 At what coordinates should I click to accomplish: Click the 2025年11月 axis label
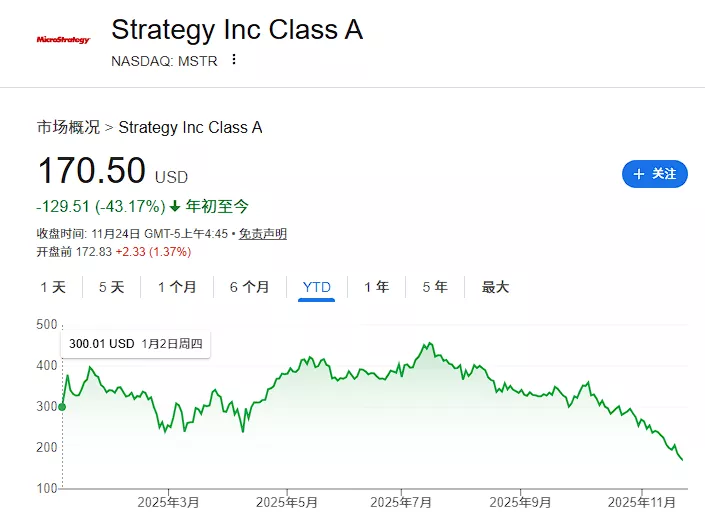coord(644,502)
